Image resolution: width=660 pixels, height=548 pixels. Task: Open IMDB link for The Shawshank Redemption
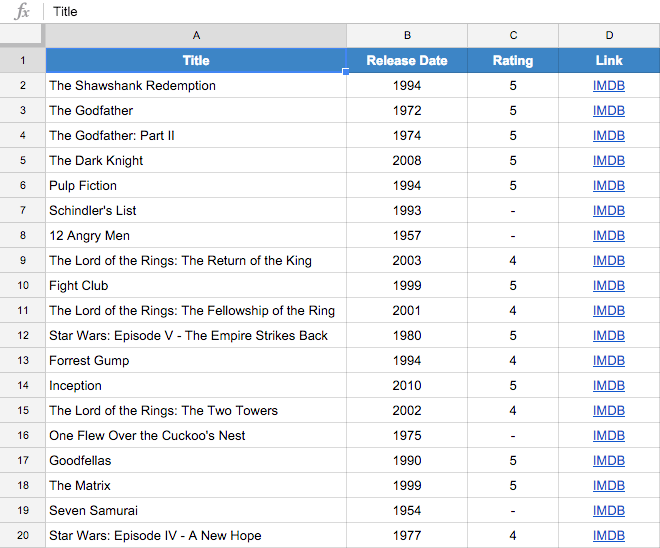[609, 86]
